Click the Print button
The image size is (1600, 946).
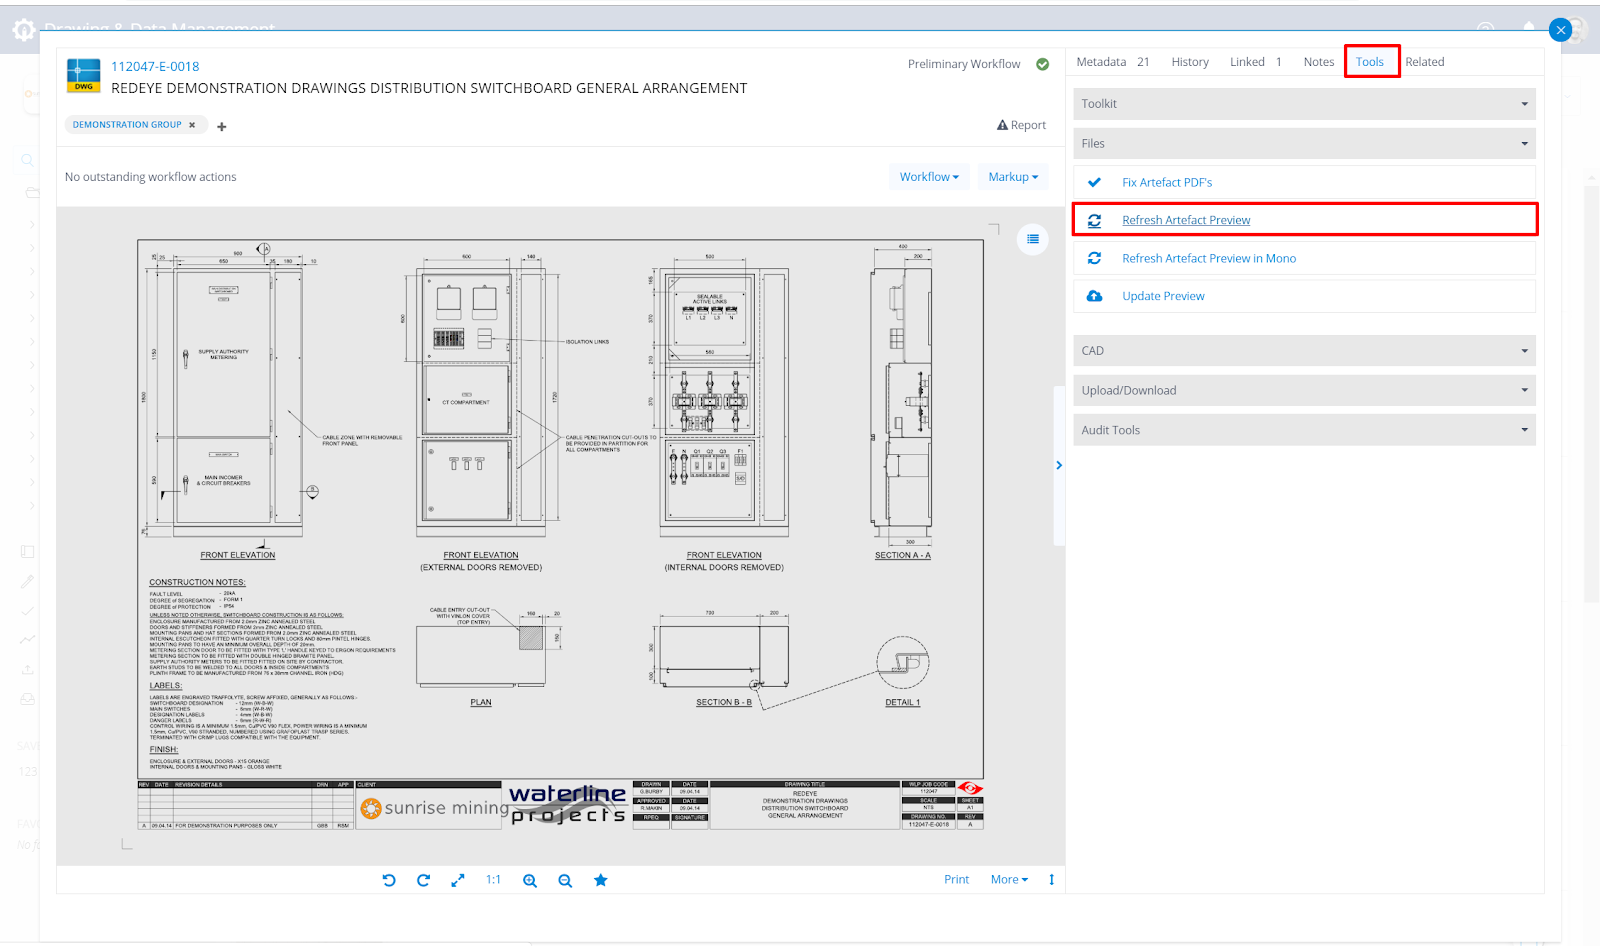956,880
